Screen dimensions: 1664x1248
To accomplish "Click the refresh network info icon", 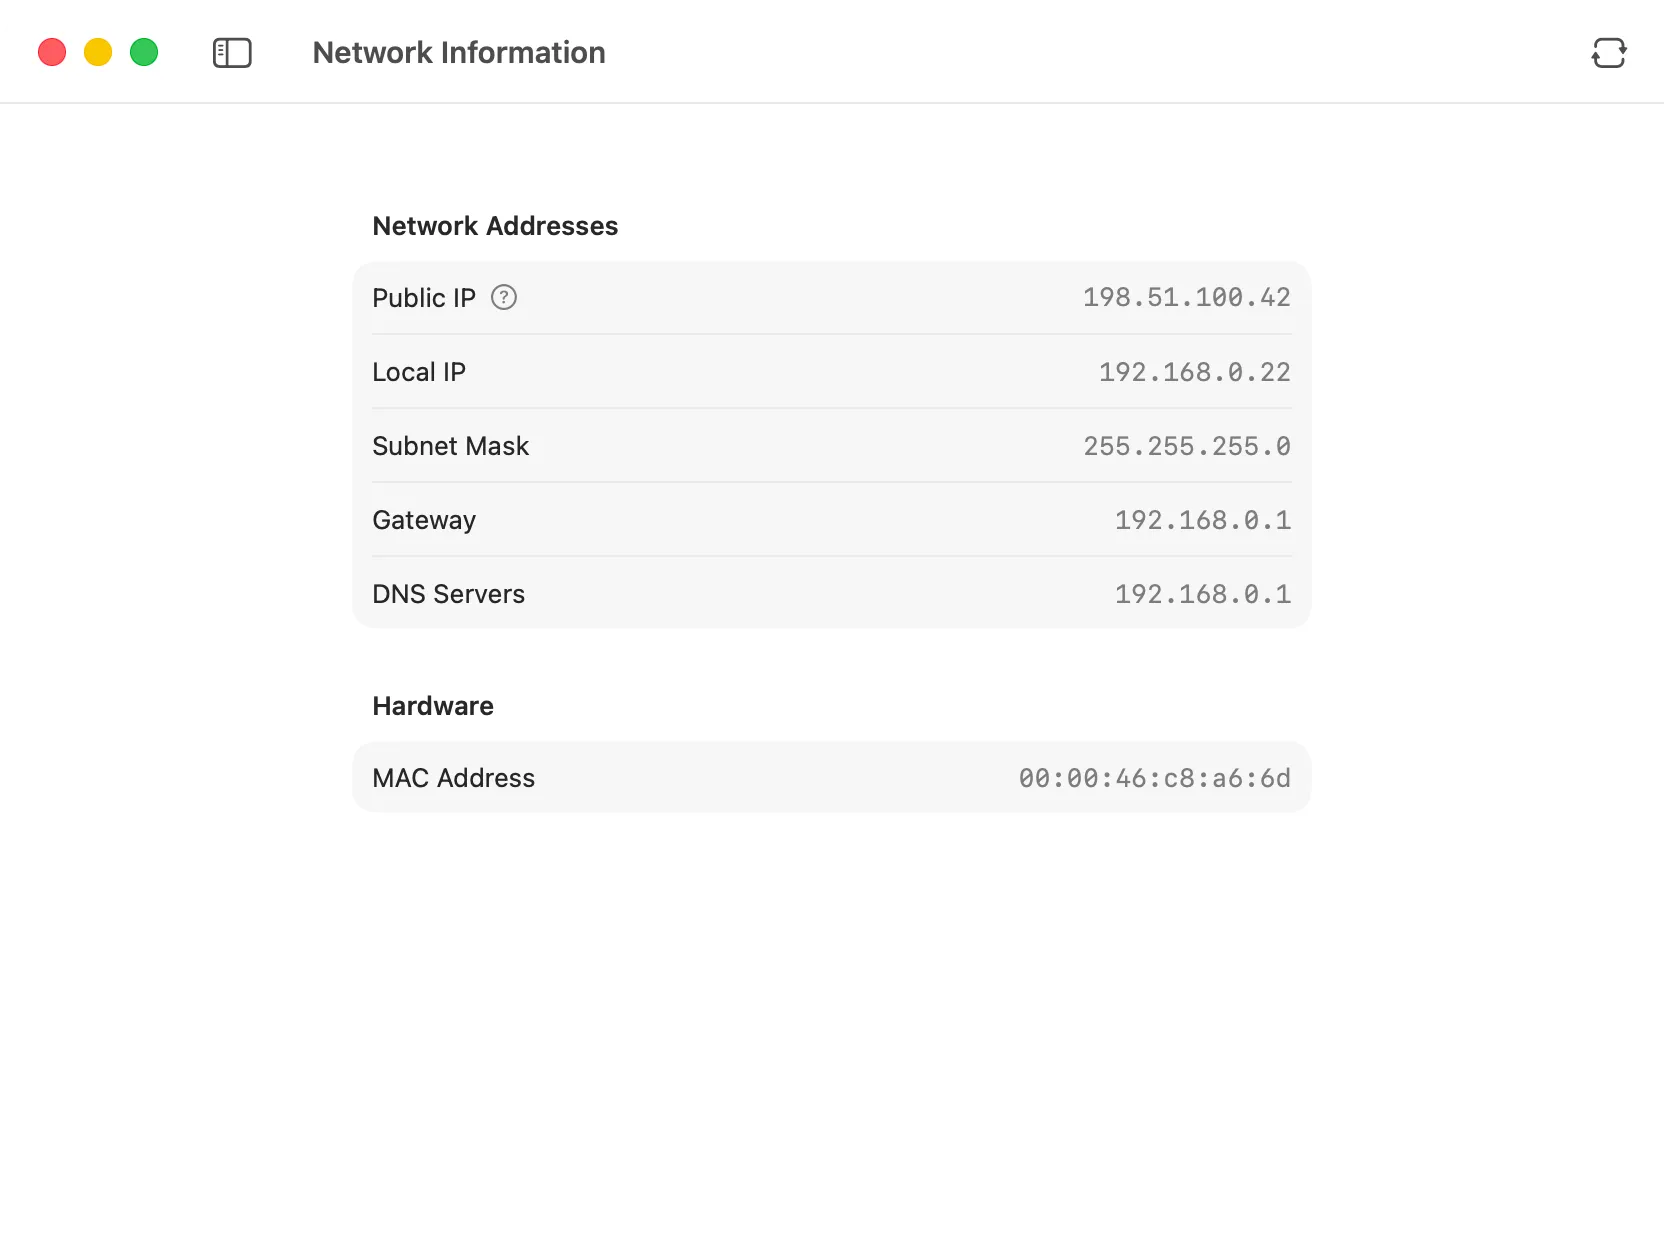I will pos(1608,53).
